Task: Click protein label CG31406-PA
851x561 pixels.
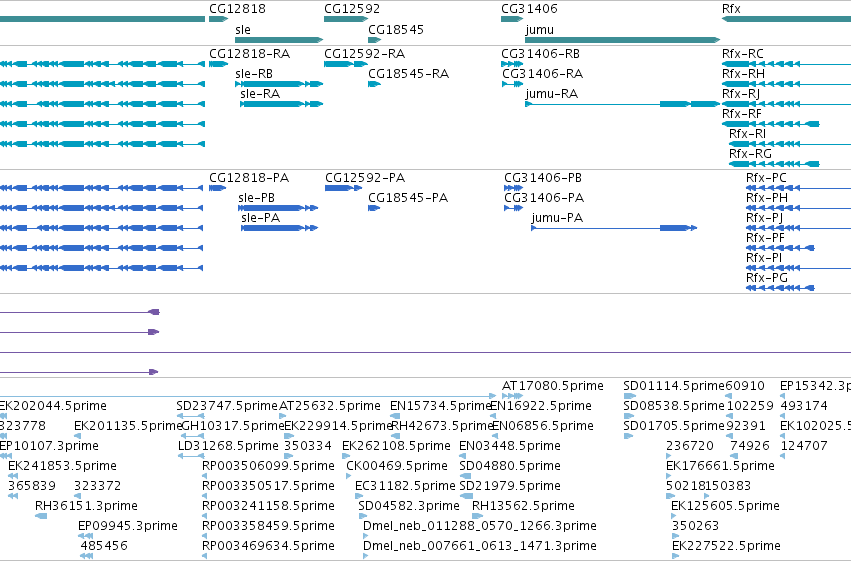Action: [544, 197]
